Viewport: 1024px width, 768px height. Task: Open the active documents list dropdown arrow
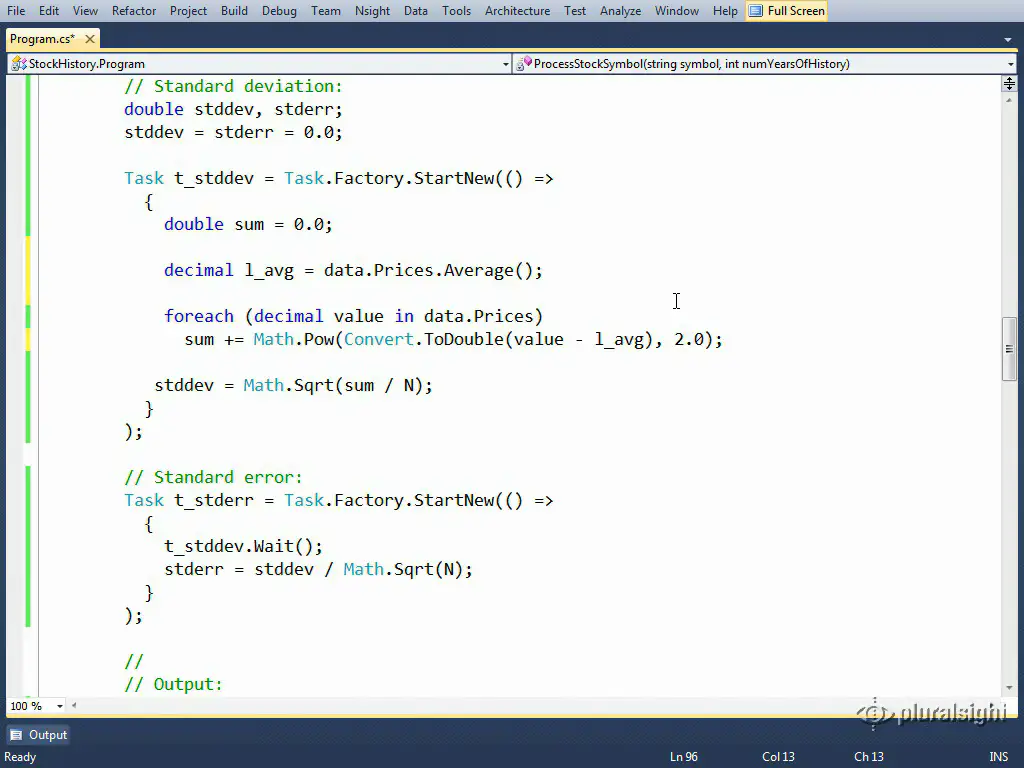tap(1008, 40)
